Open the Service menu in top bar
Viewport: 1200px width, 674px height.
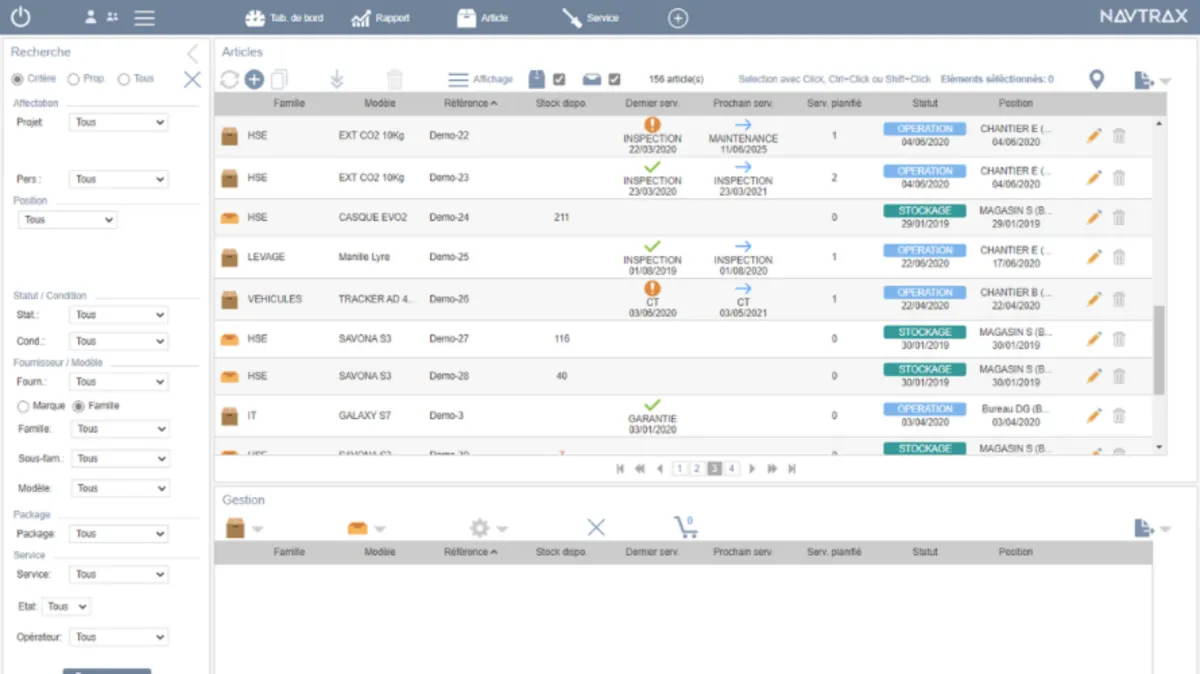click(x=590, y=18)
